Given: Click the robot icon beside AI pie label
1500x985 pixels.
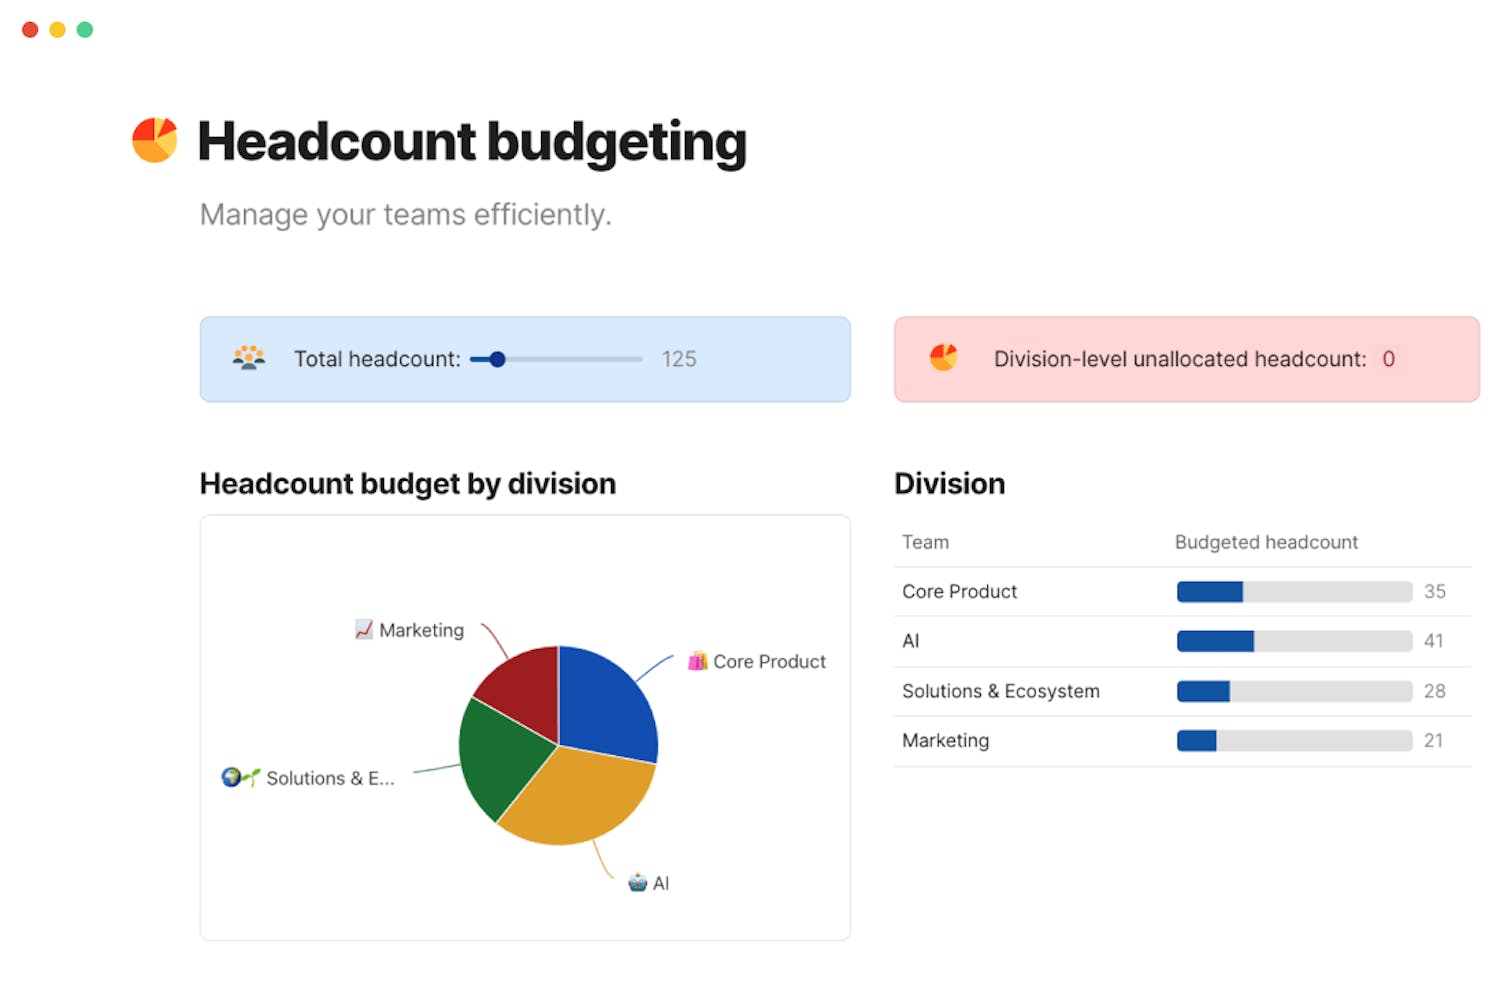Looking at the screenshot, I should [x=637, y=882].
